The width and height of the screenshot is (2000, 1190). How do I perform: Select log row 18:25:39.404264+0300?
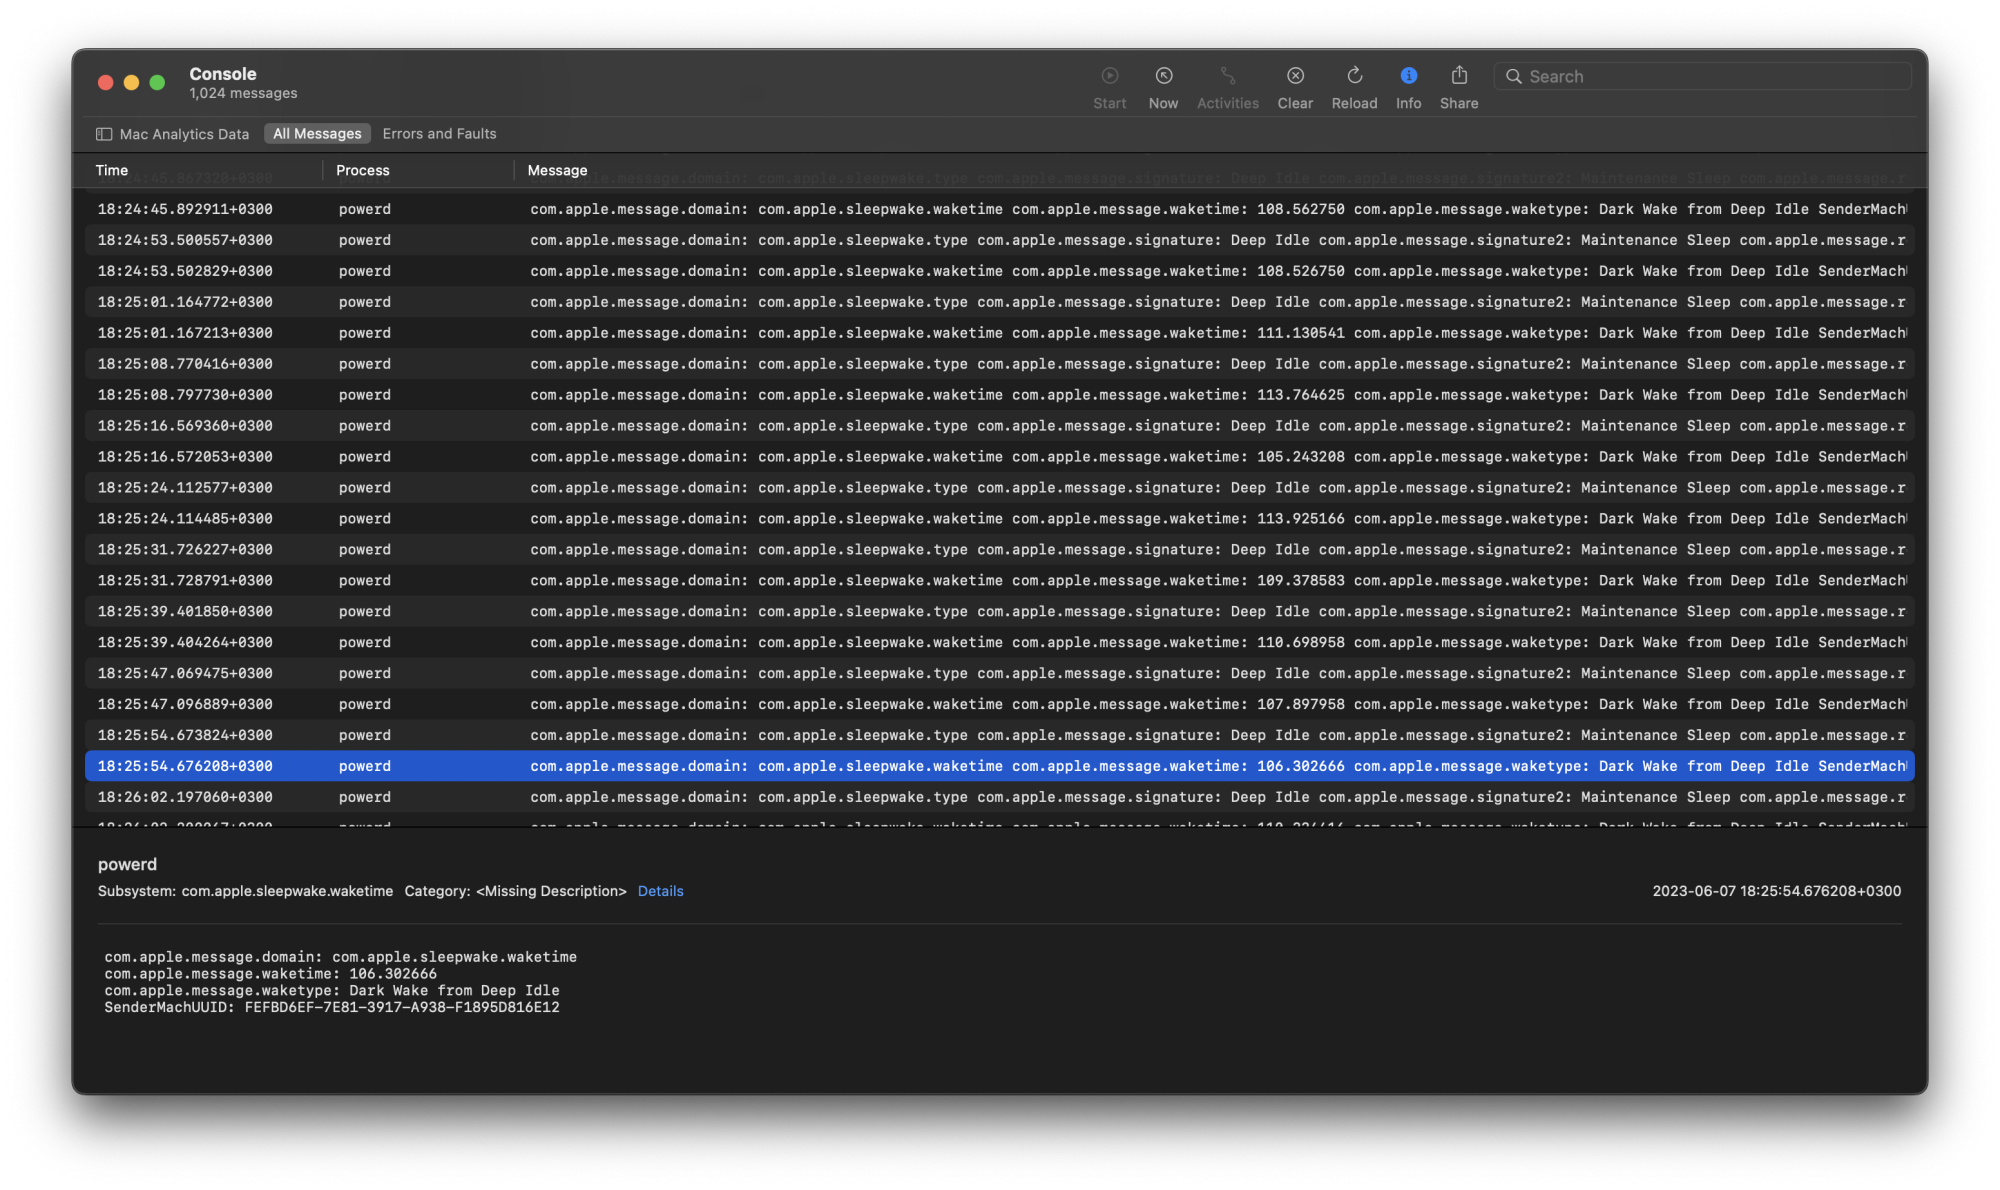[x=1000, y=643]
